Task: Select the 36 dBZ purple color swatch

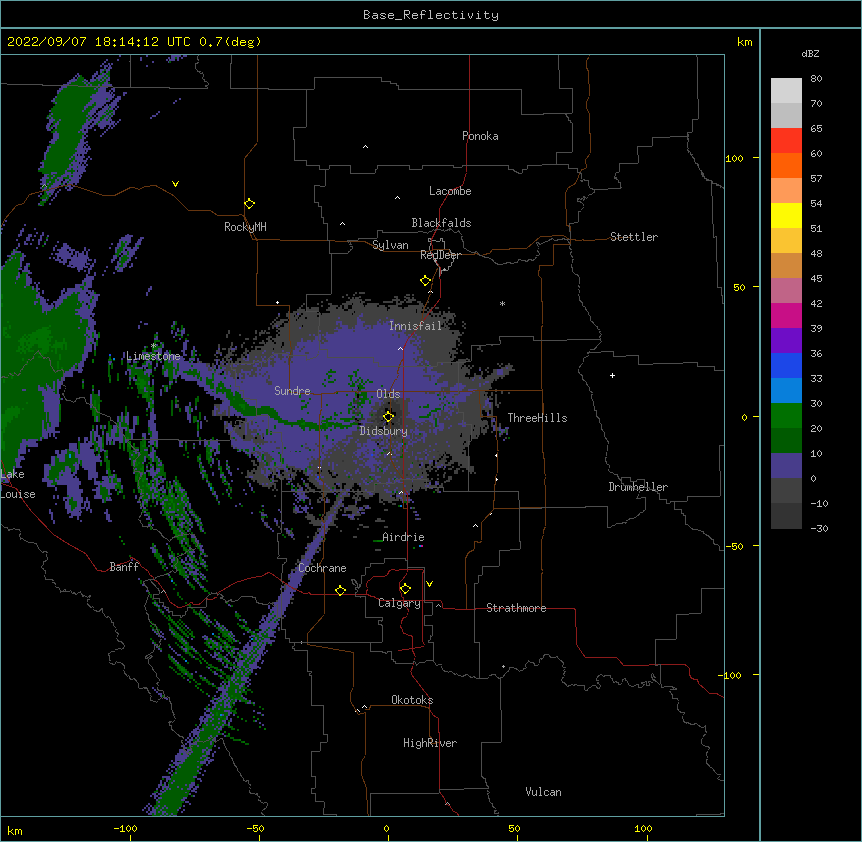Action: [786, 340]
